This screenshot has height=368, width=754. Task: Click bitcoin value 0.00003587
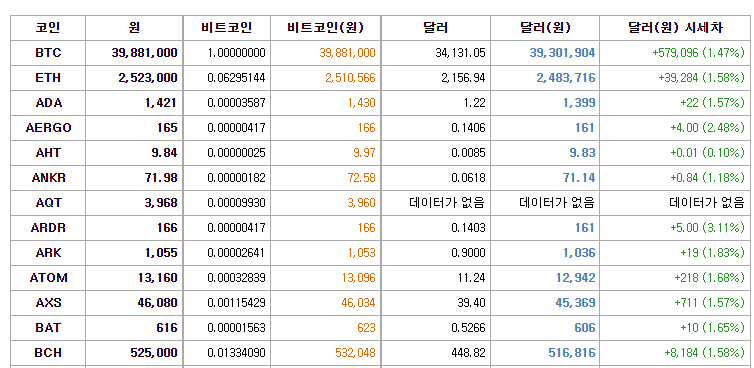[236, 103]
